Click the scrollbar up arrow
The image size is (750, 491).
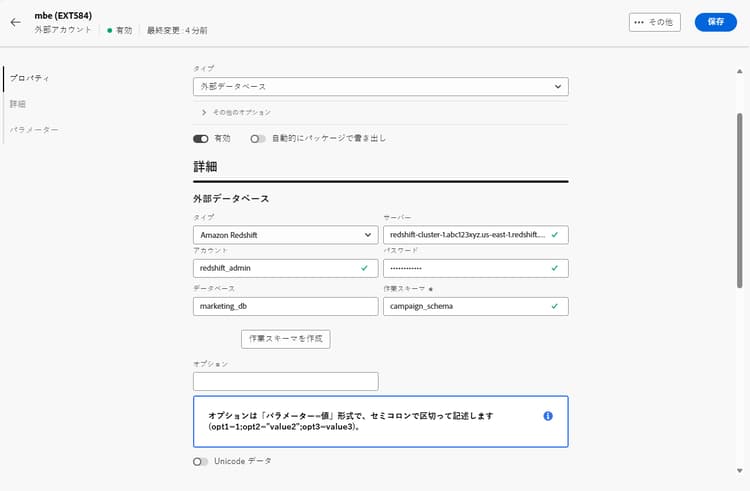pos(739,72)
